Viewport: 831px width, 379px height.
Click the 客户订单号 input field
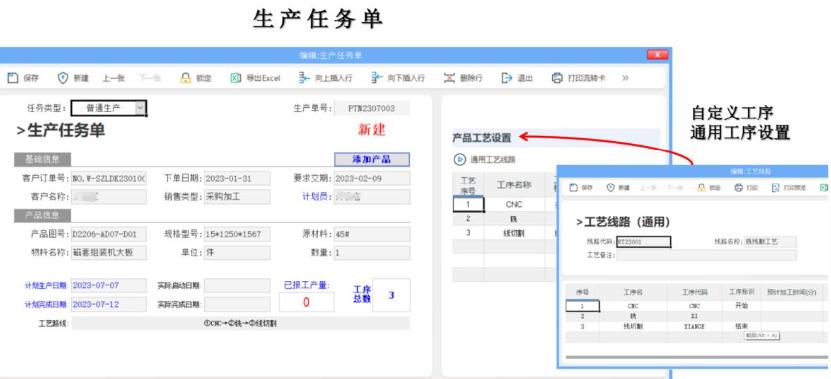[x=109, y=178]
